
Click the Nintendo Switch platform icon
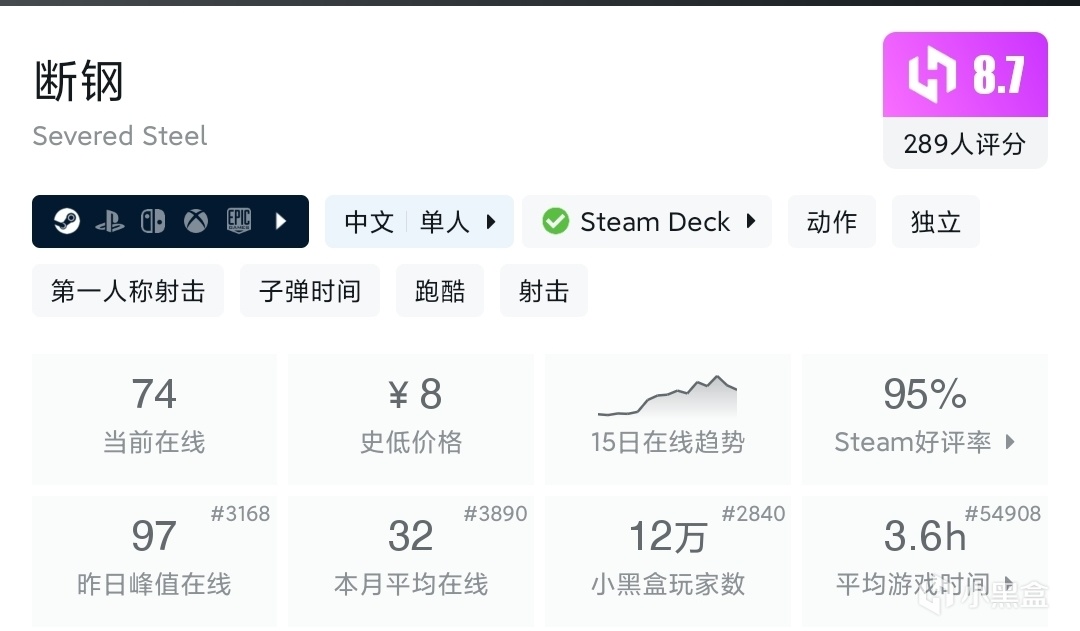click(x=153, y=222)
